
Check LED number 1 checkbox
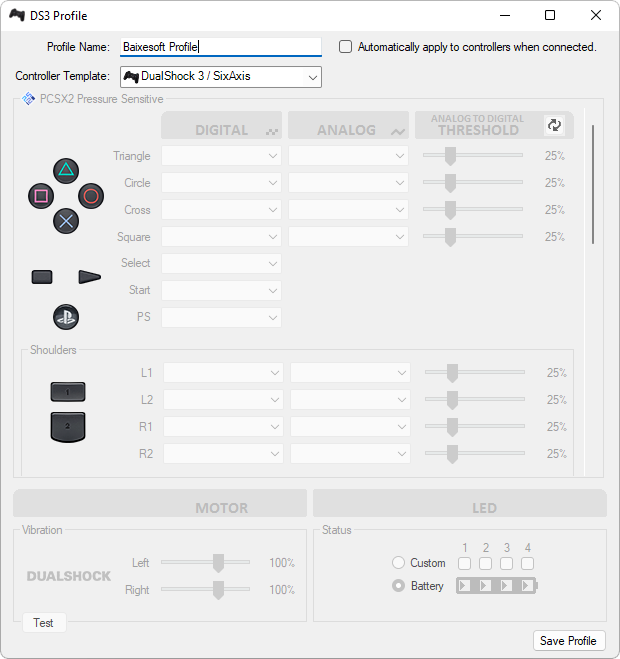click(x=465, y=564)
